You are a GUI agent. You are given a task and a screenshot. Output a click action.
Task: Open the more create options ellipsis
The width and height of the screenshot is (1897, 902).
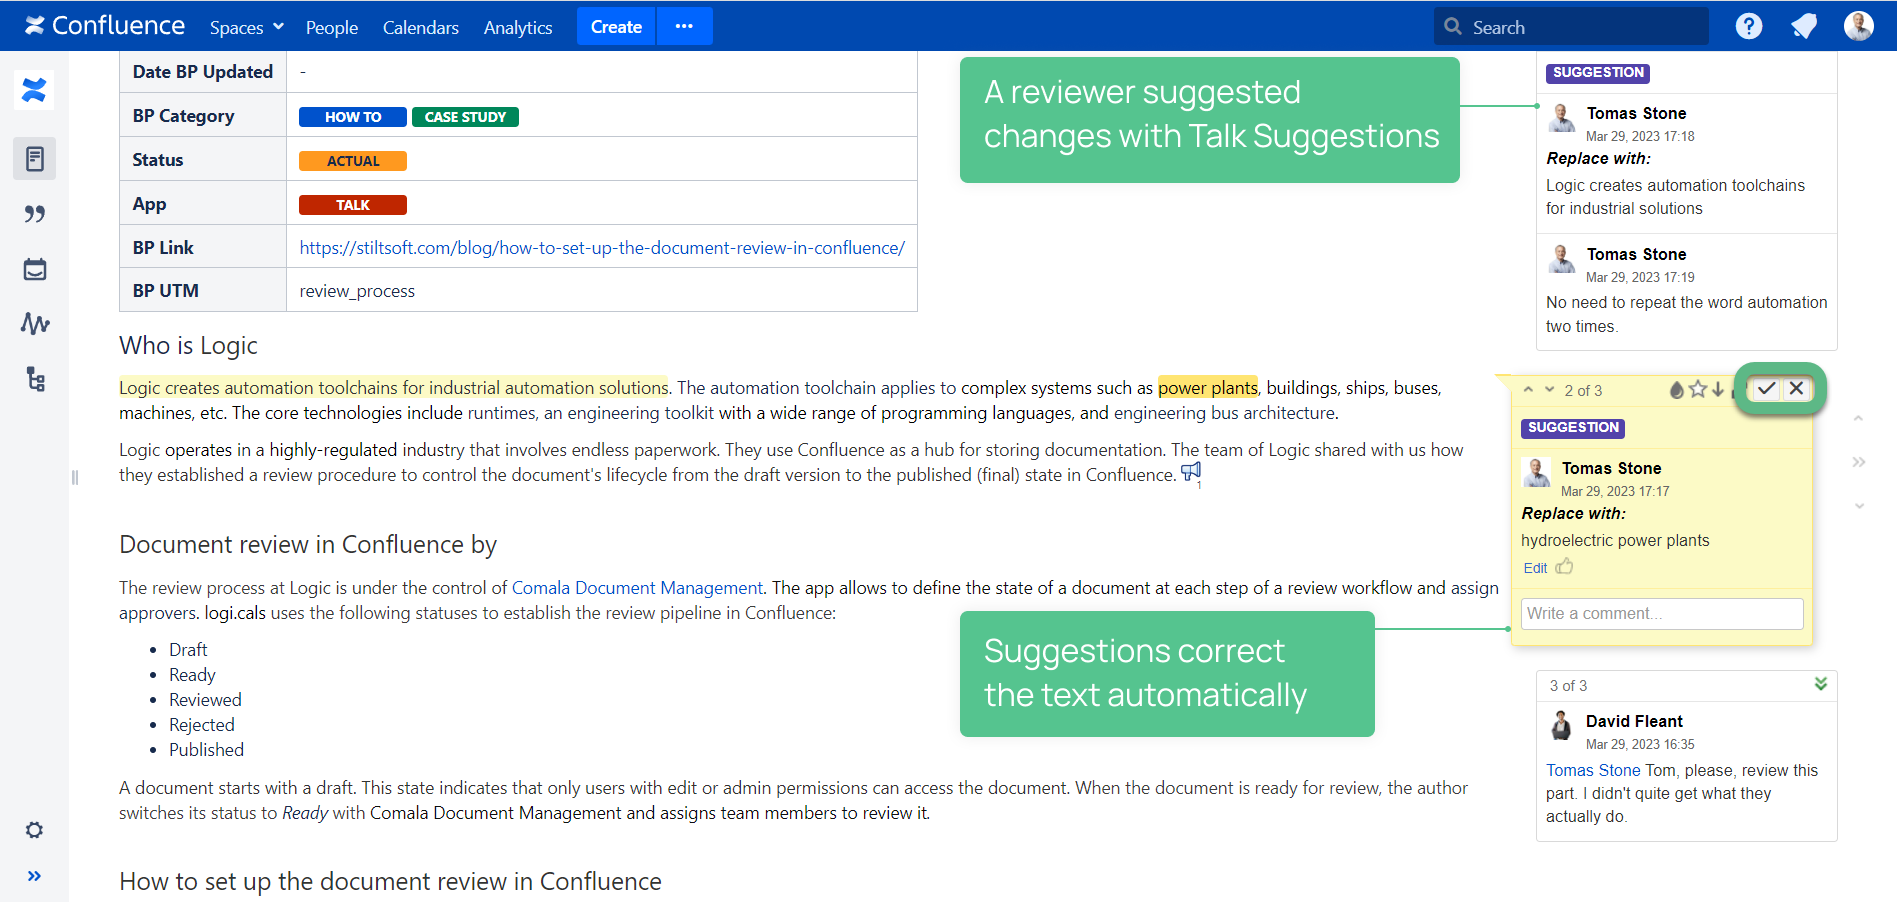click(684, 27)
